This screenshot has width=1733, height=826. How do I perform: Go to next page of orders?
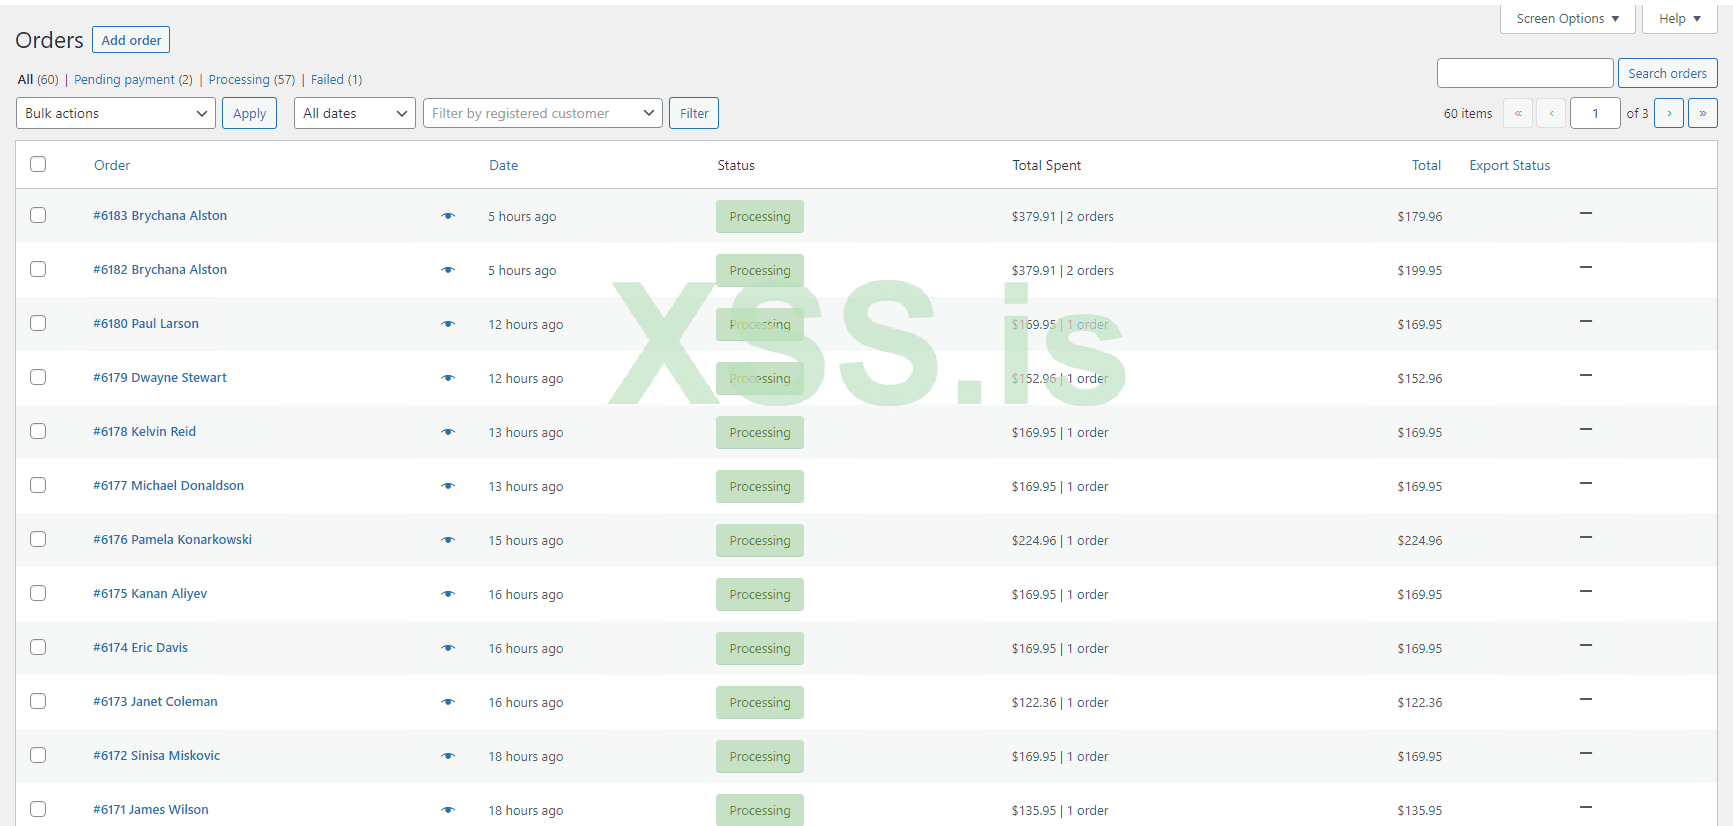(x=1669, y=113)
